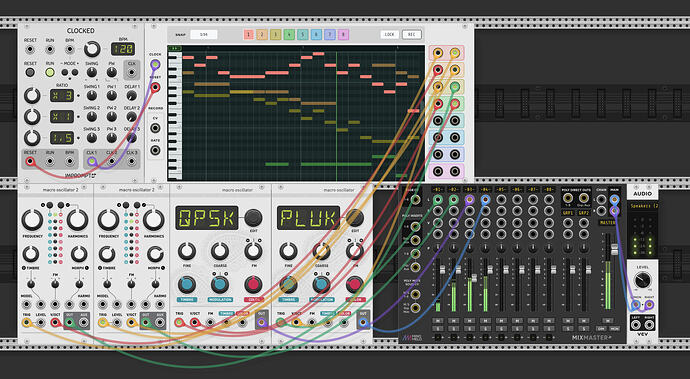
Task: Click the bottom RUN output jack on Clocked
Action: pos(50,162)
